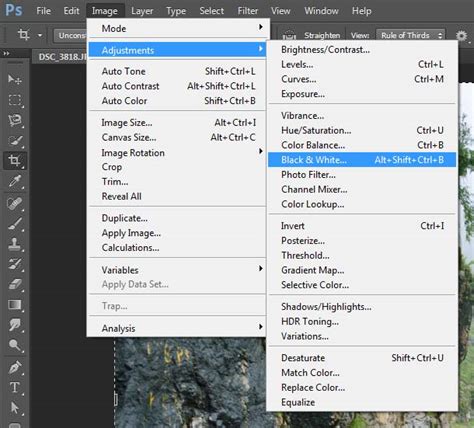Select the Clone Stamp tool
The width and height of the screenshot is (474, 428).
pyautogui.click(x=15, y=244)
